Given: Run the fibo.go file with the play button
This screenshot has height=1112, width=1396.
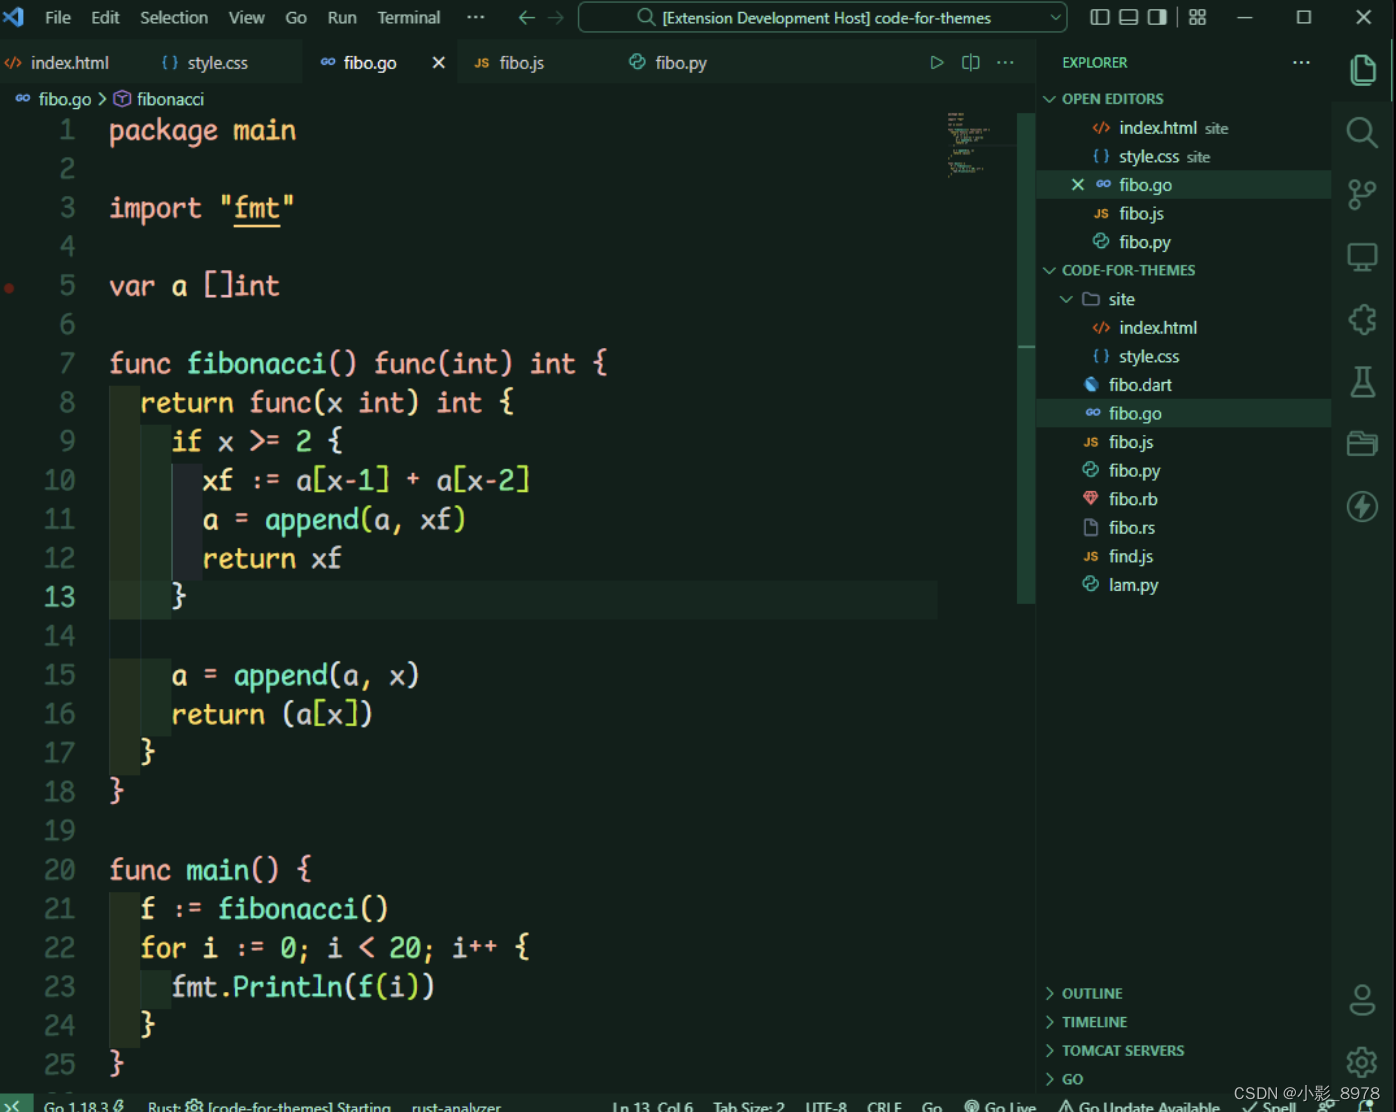Looking at the screenshot, I should click(937, 62).
